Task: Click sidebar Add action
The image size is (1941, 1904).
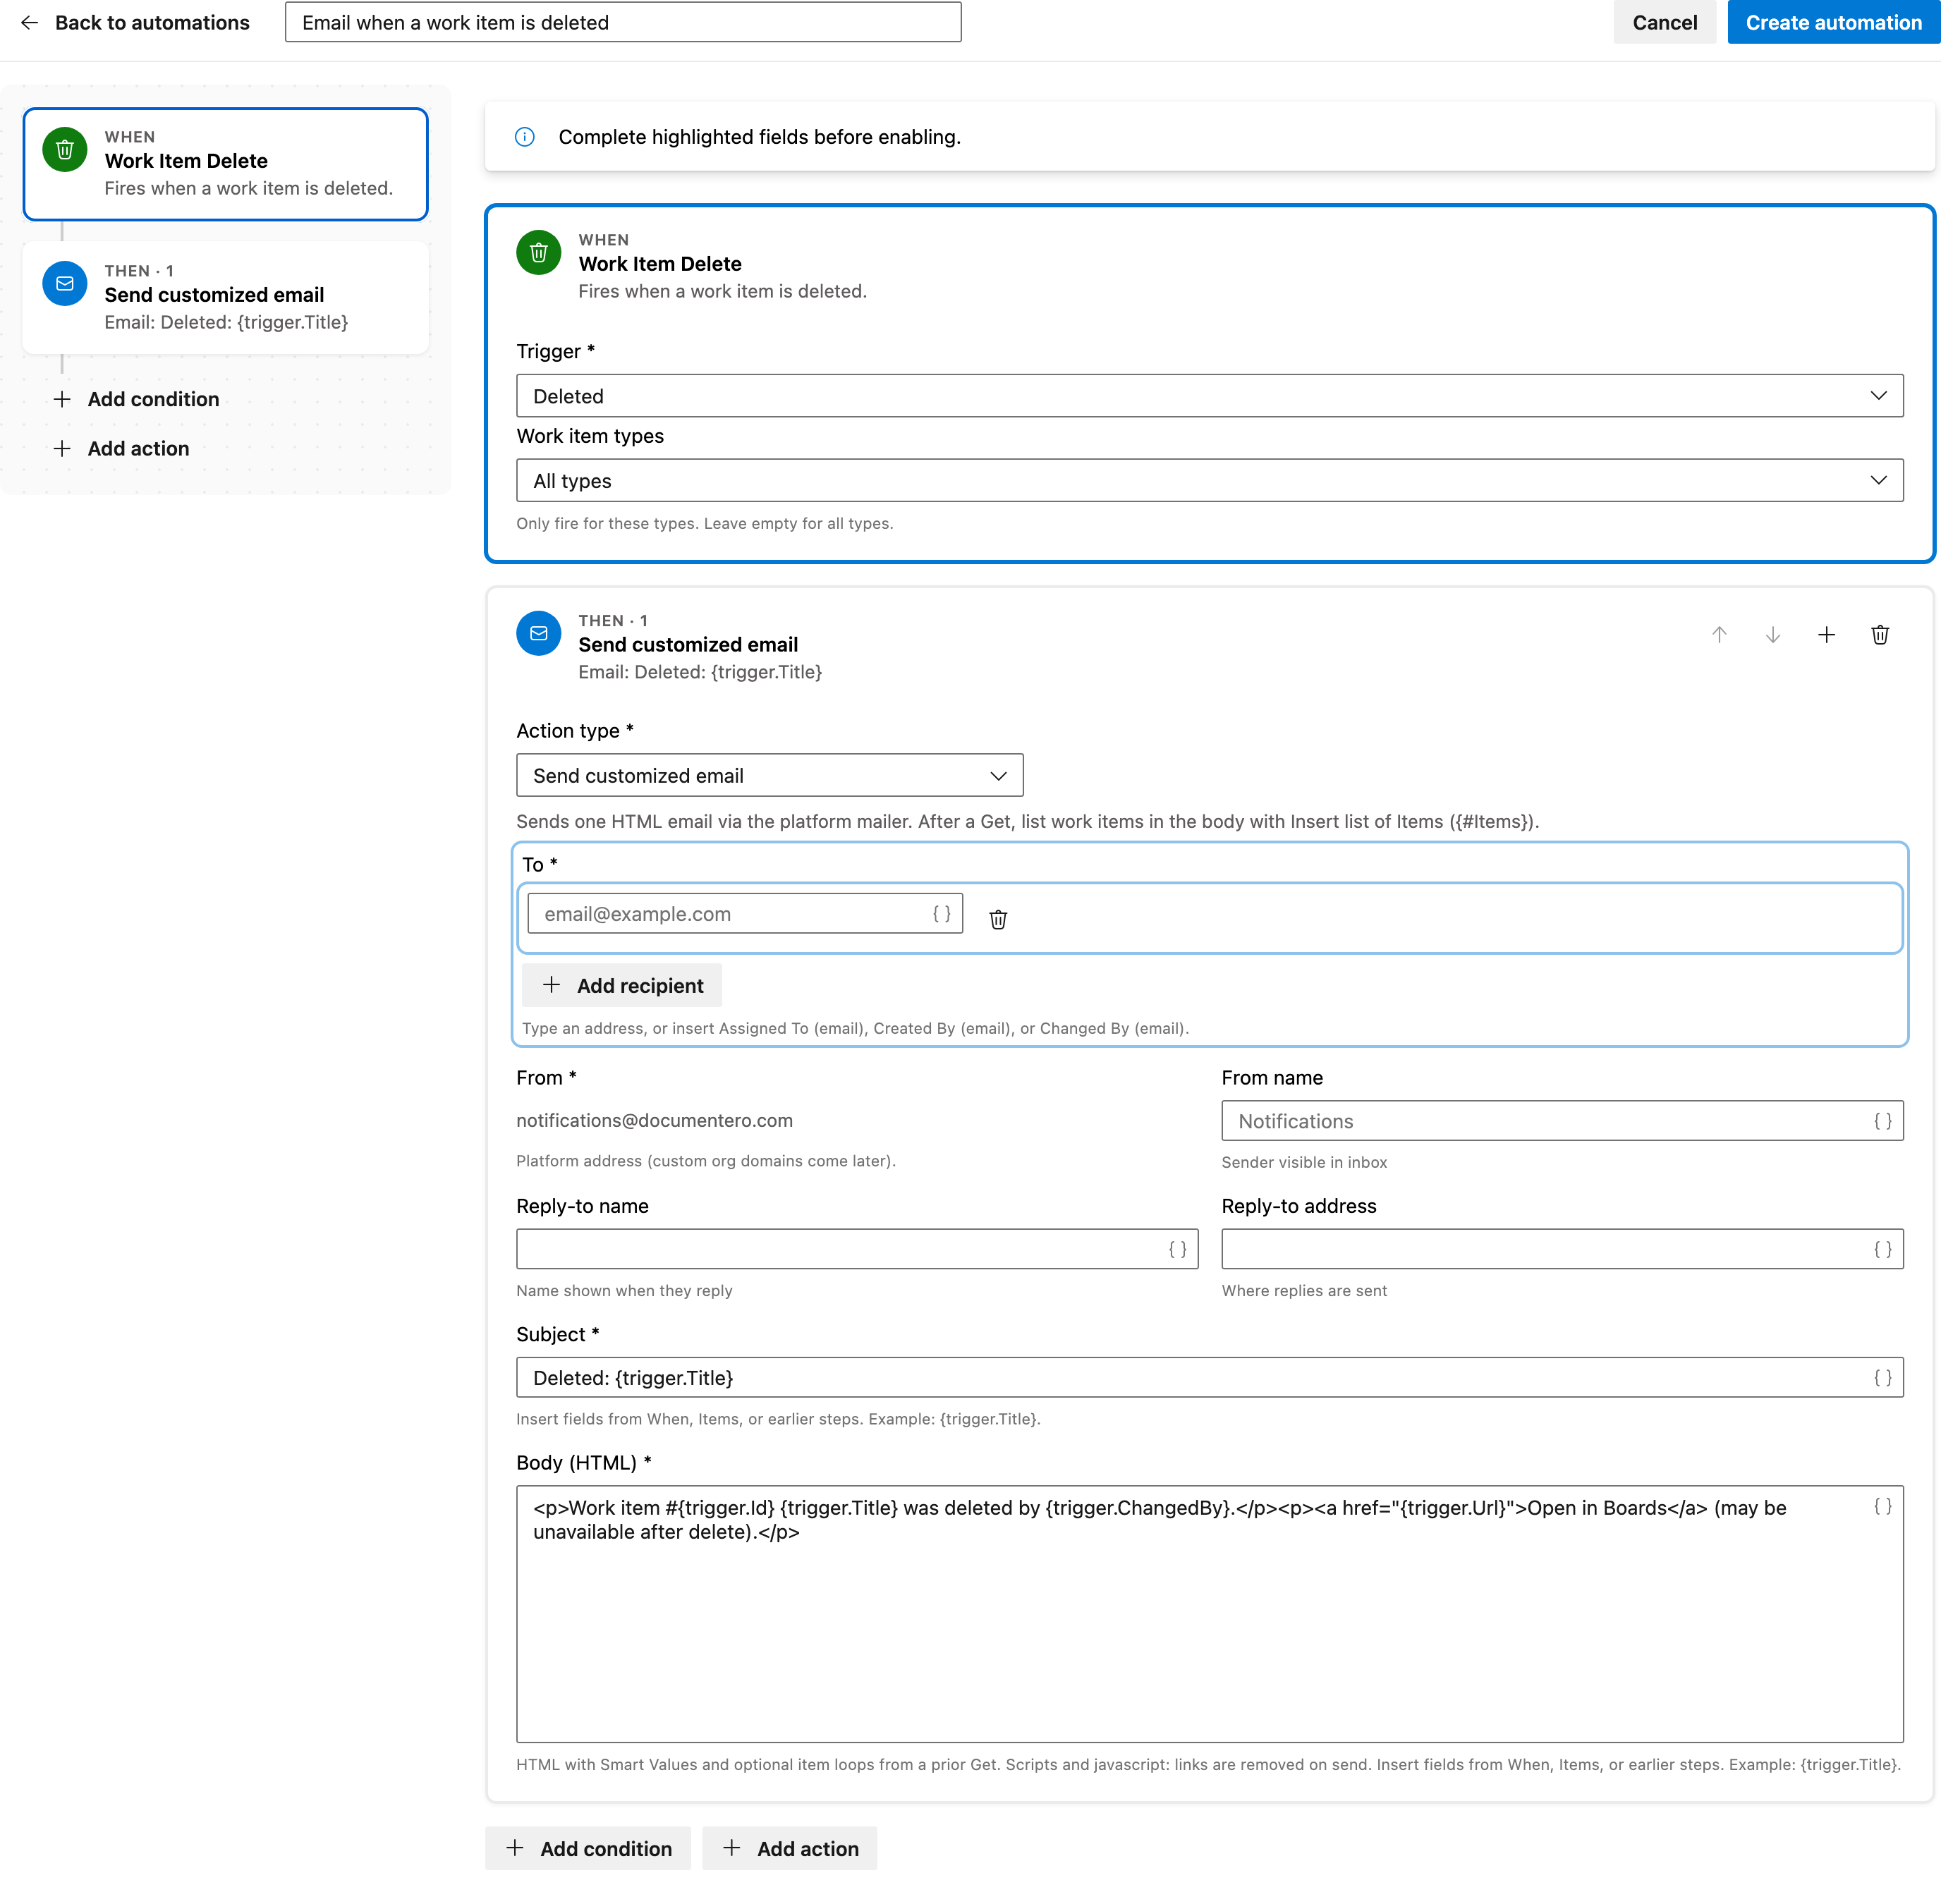Action: point(120,448)
